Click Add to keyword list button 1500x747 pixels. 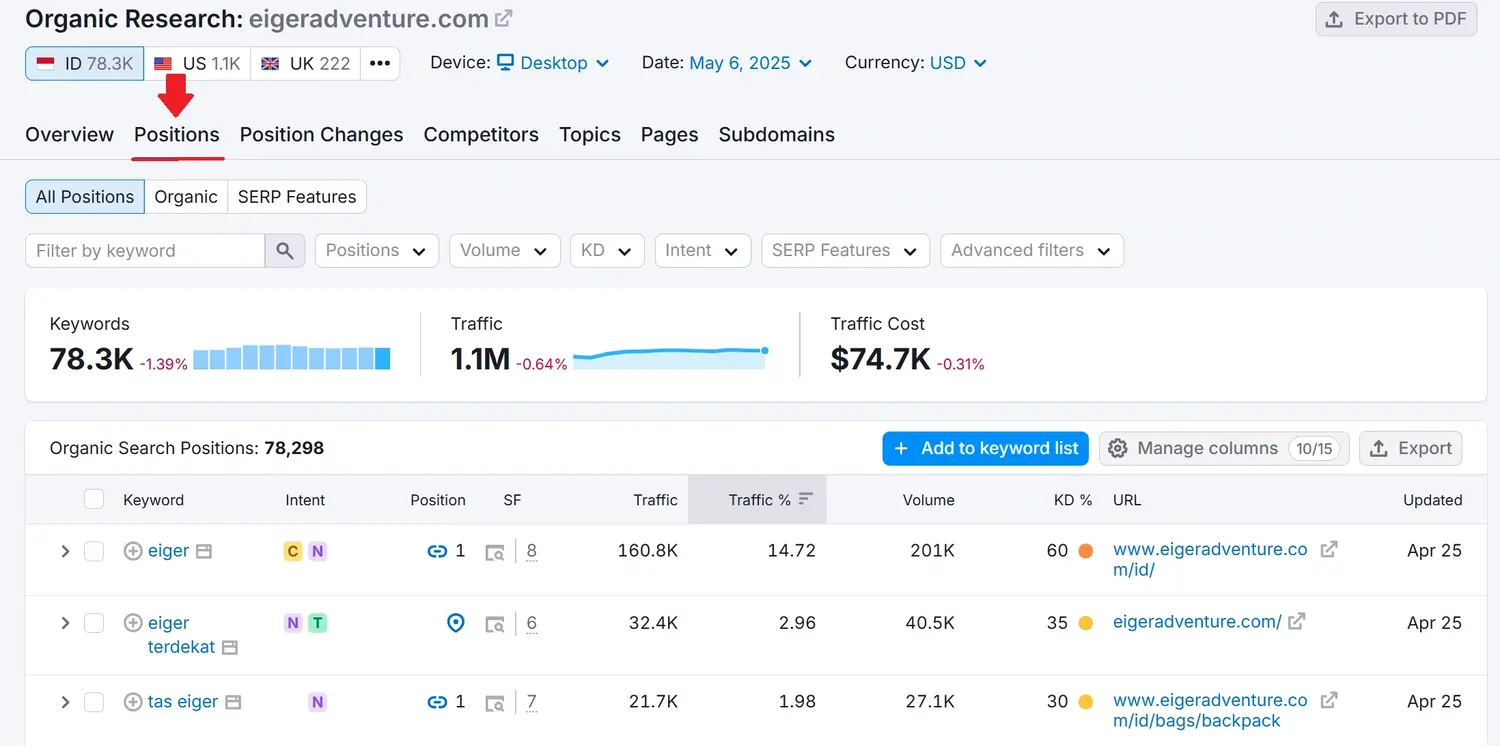click(986, 448)
